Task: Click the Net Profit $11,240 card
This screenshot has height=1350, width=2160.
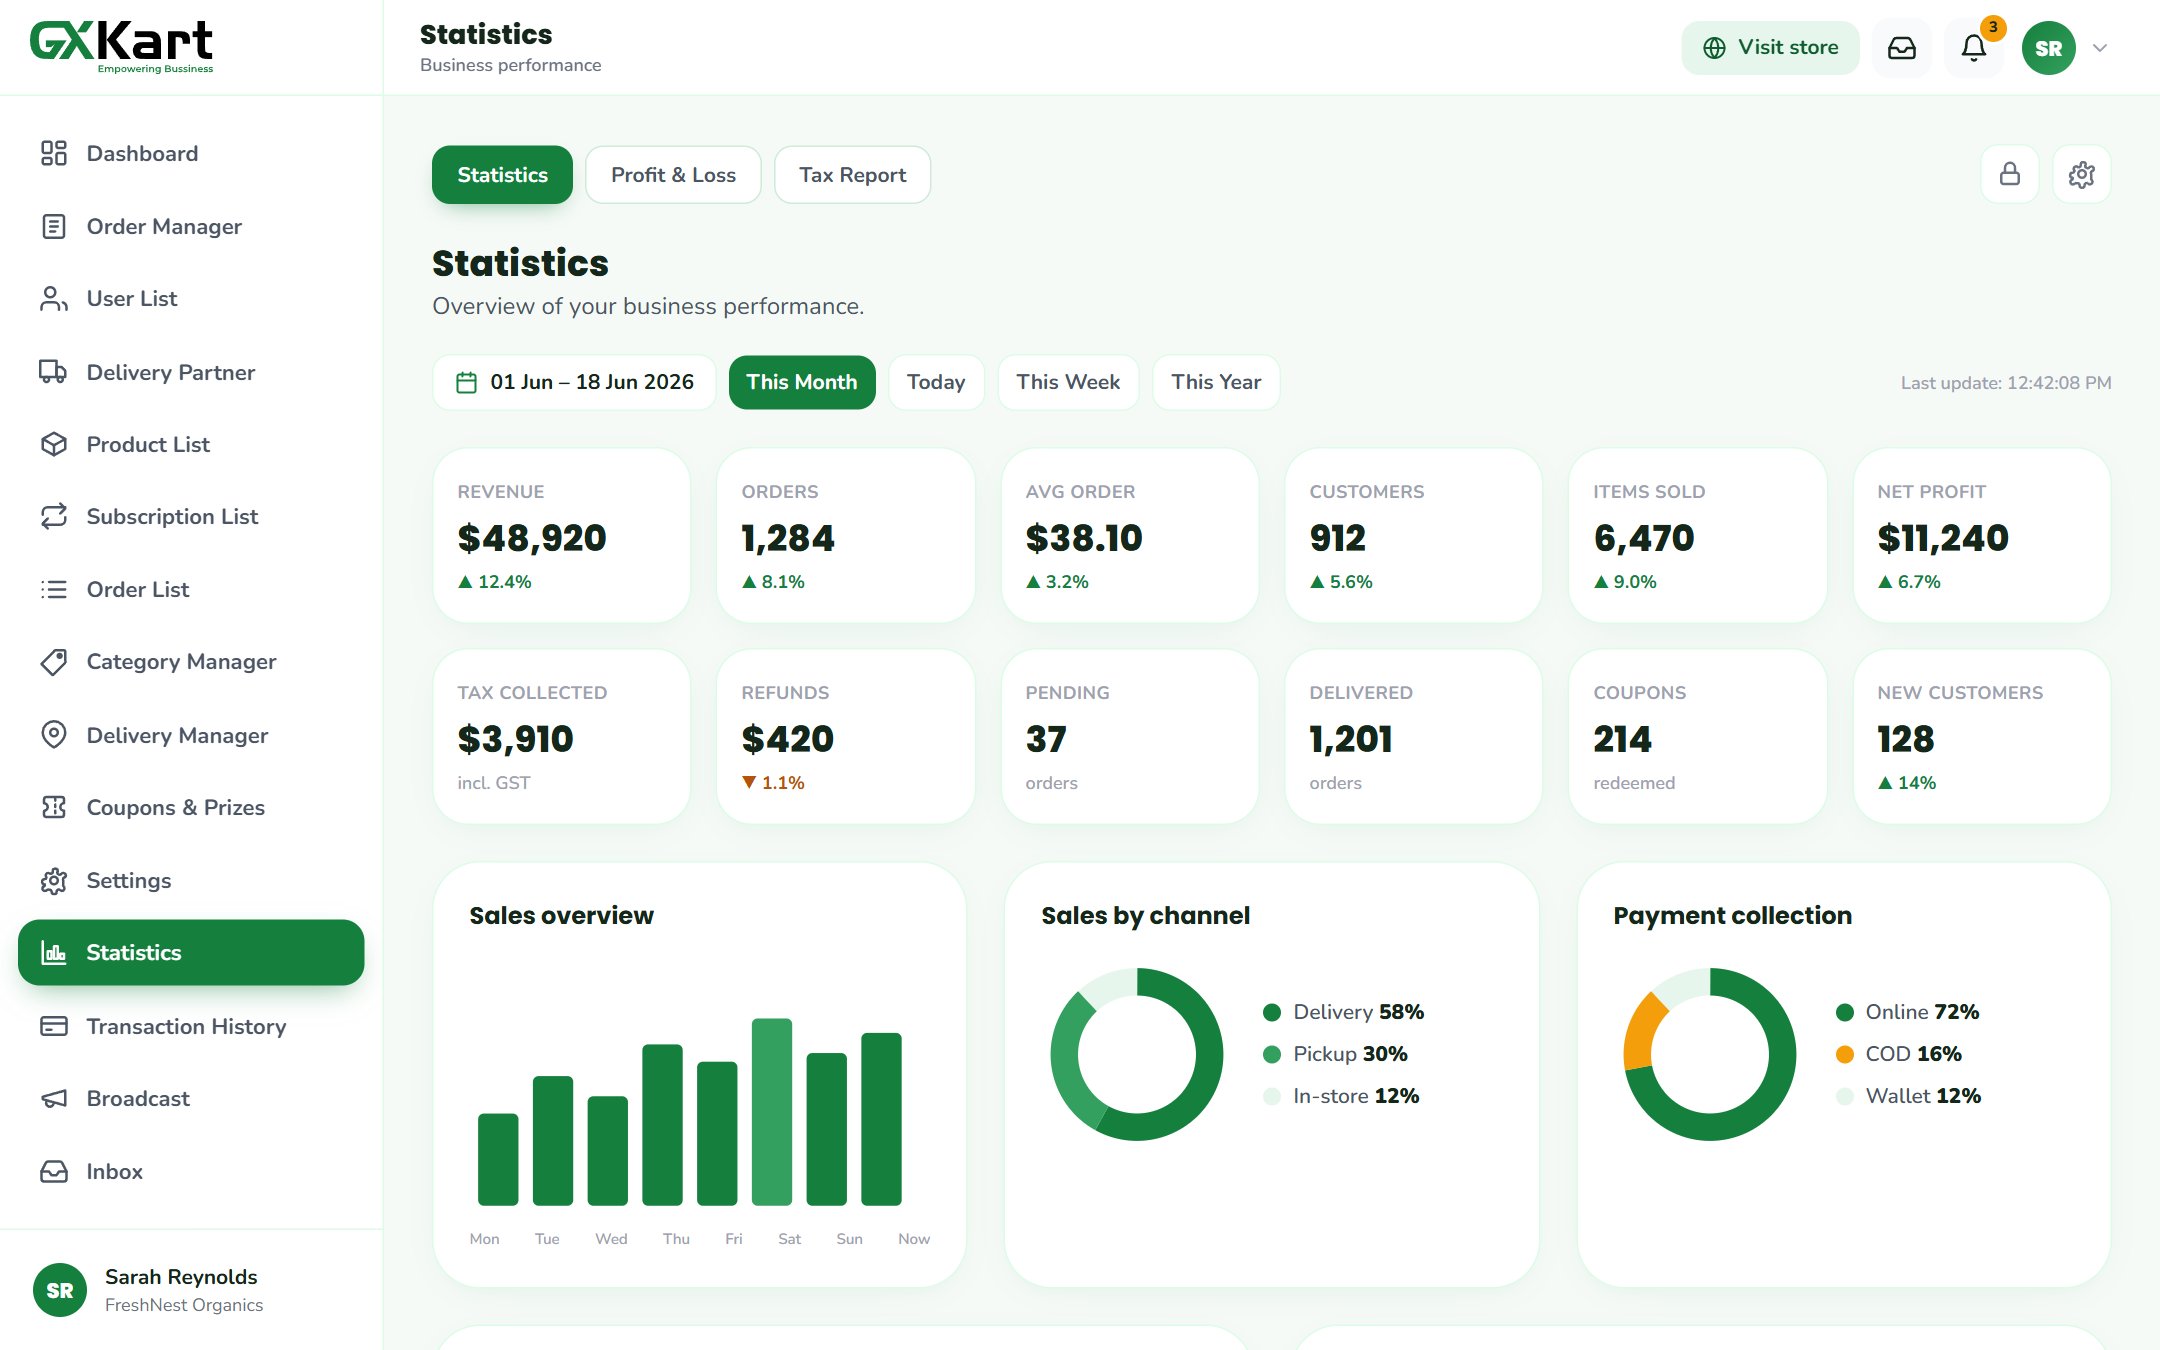Action: [x=1981, y=535]
